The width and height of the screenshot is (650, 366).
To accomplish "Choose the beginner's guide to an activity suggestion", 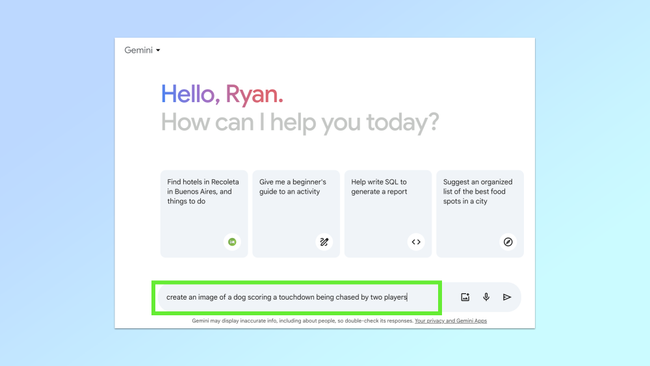I will tap(296, 214).
